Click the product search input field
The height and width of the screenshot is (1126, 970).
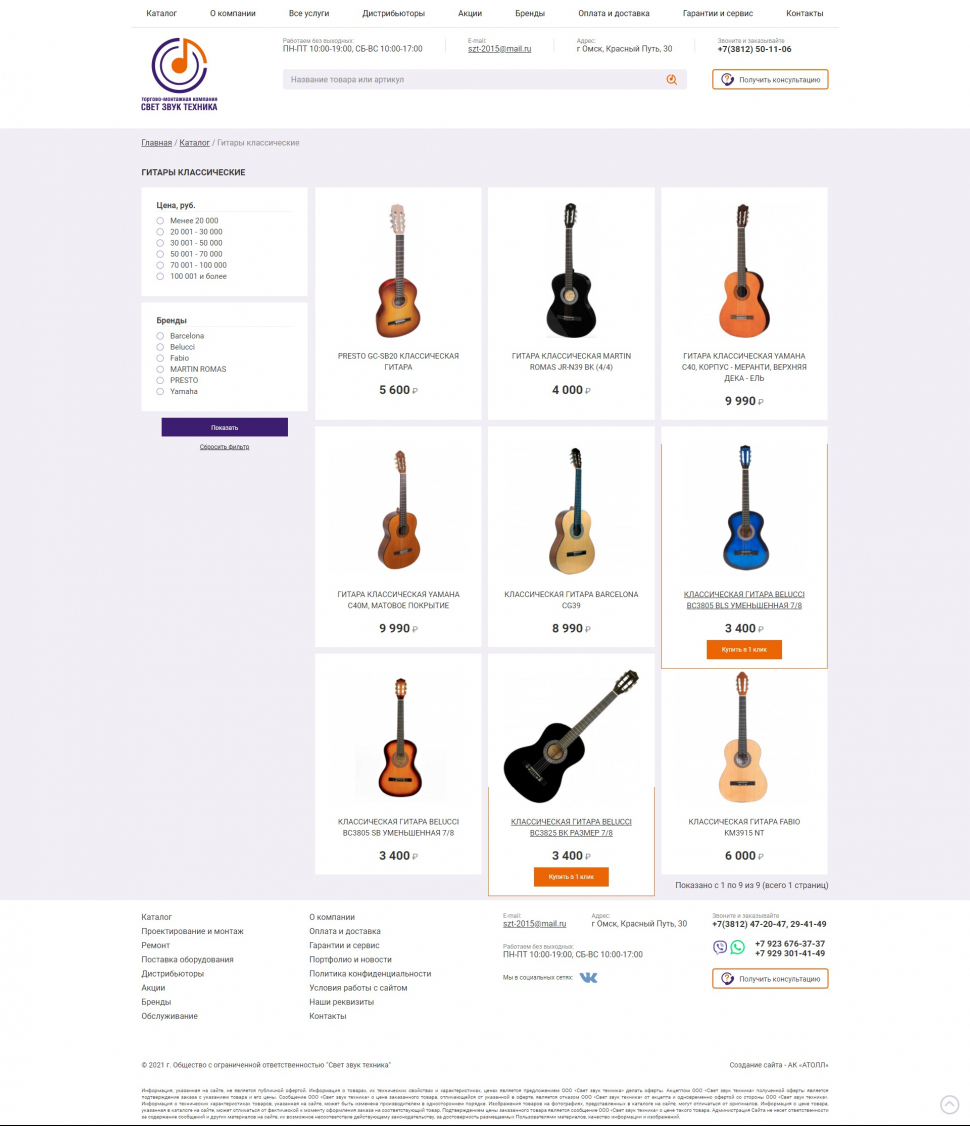pyautogui.click(x=474, y=80)
